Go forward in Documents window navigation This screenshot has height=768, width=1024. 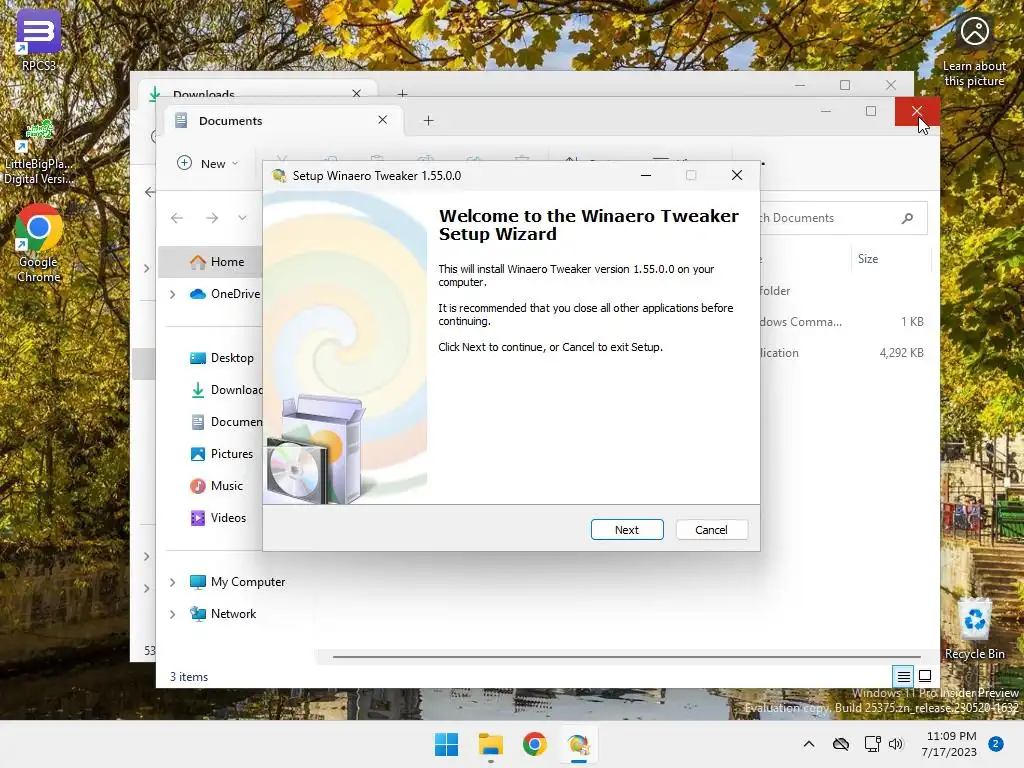coord(212,217)
